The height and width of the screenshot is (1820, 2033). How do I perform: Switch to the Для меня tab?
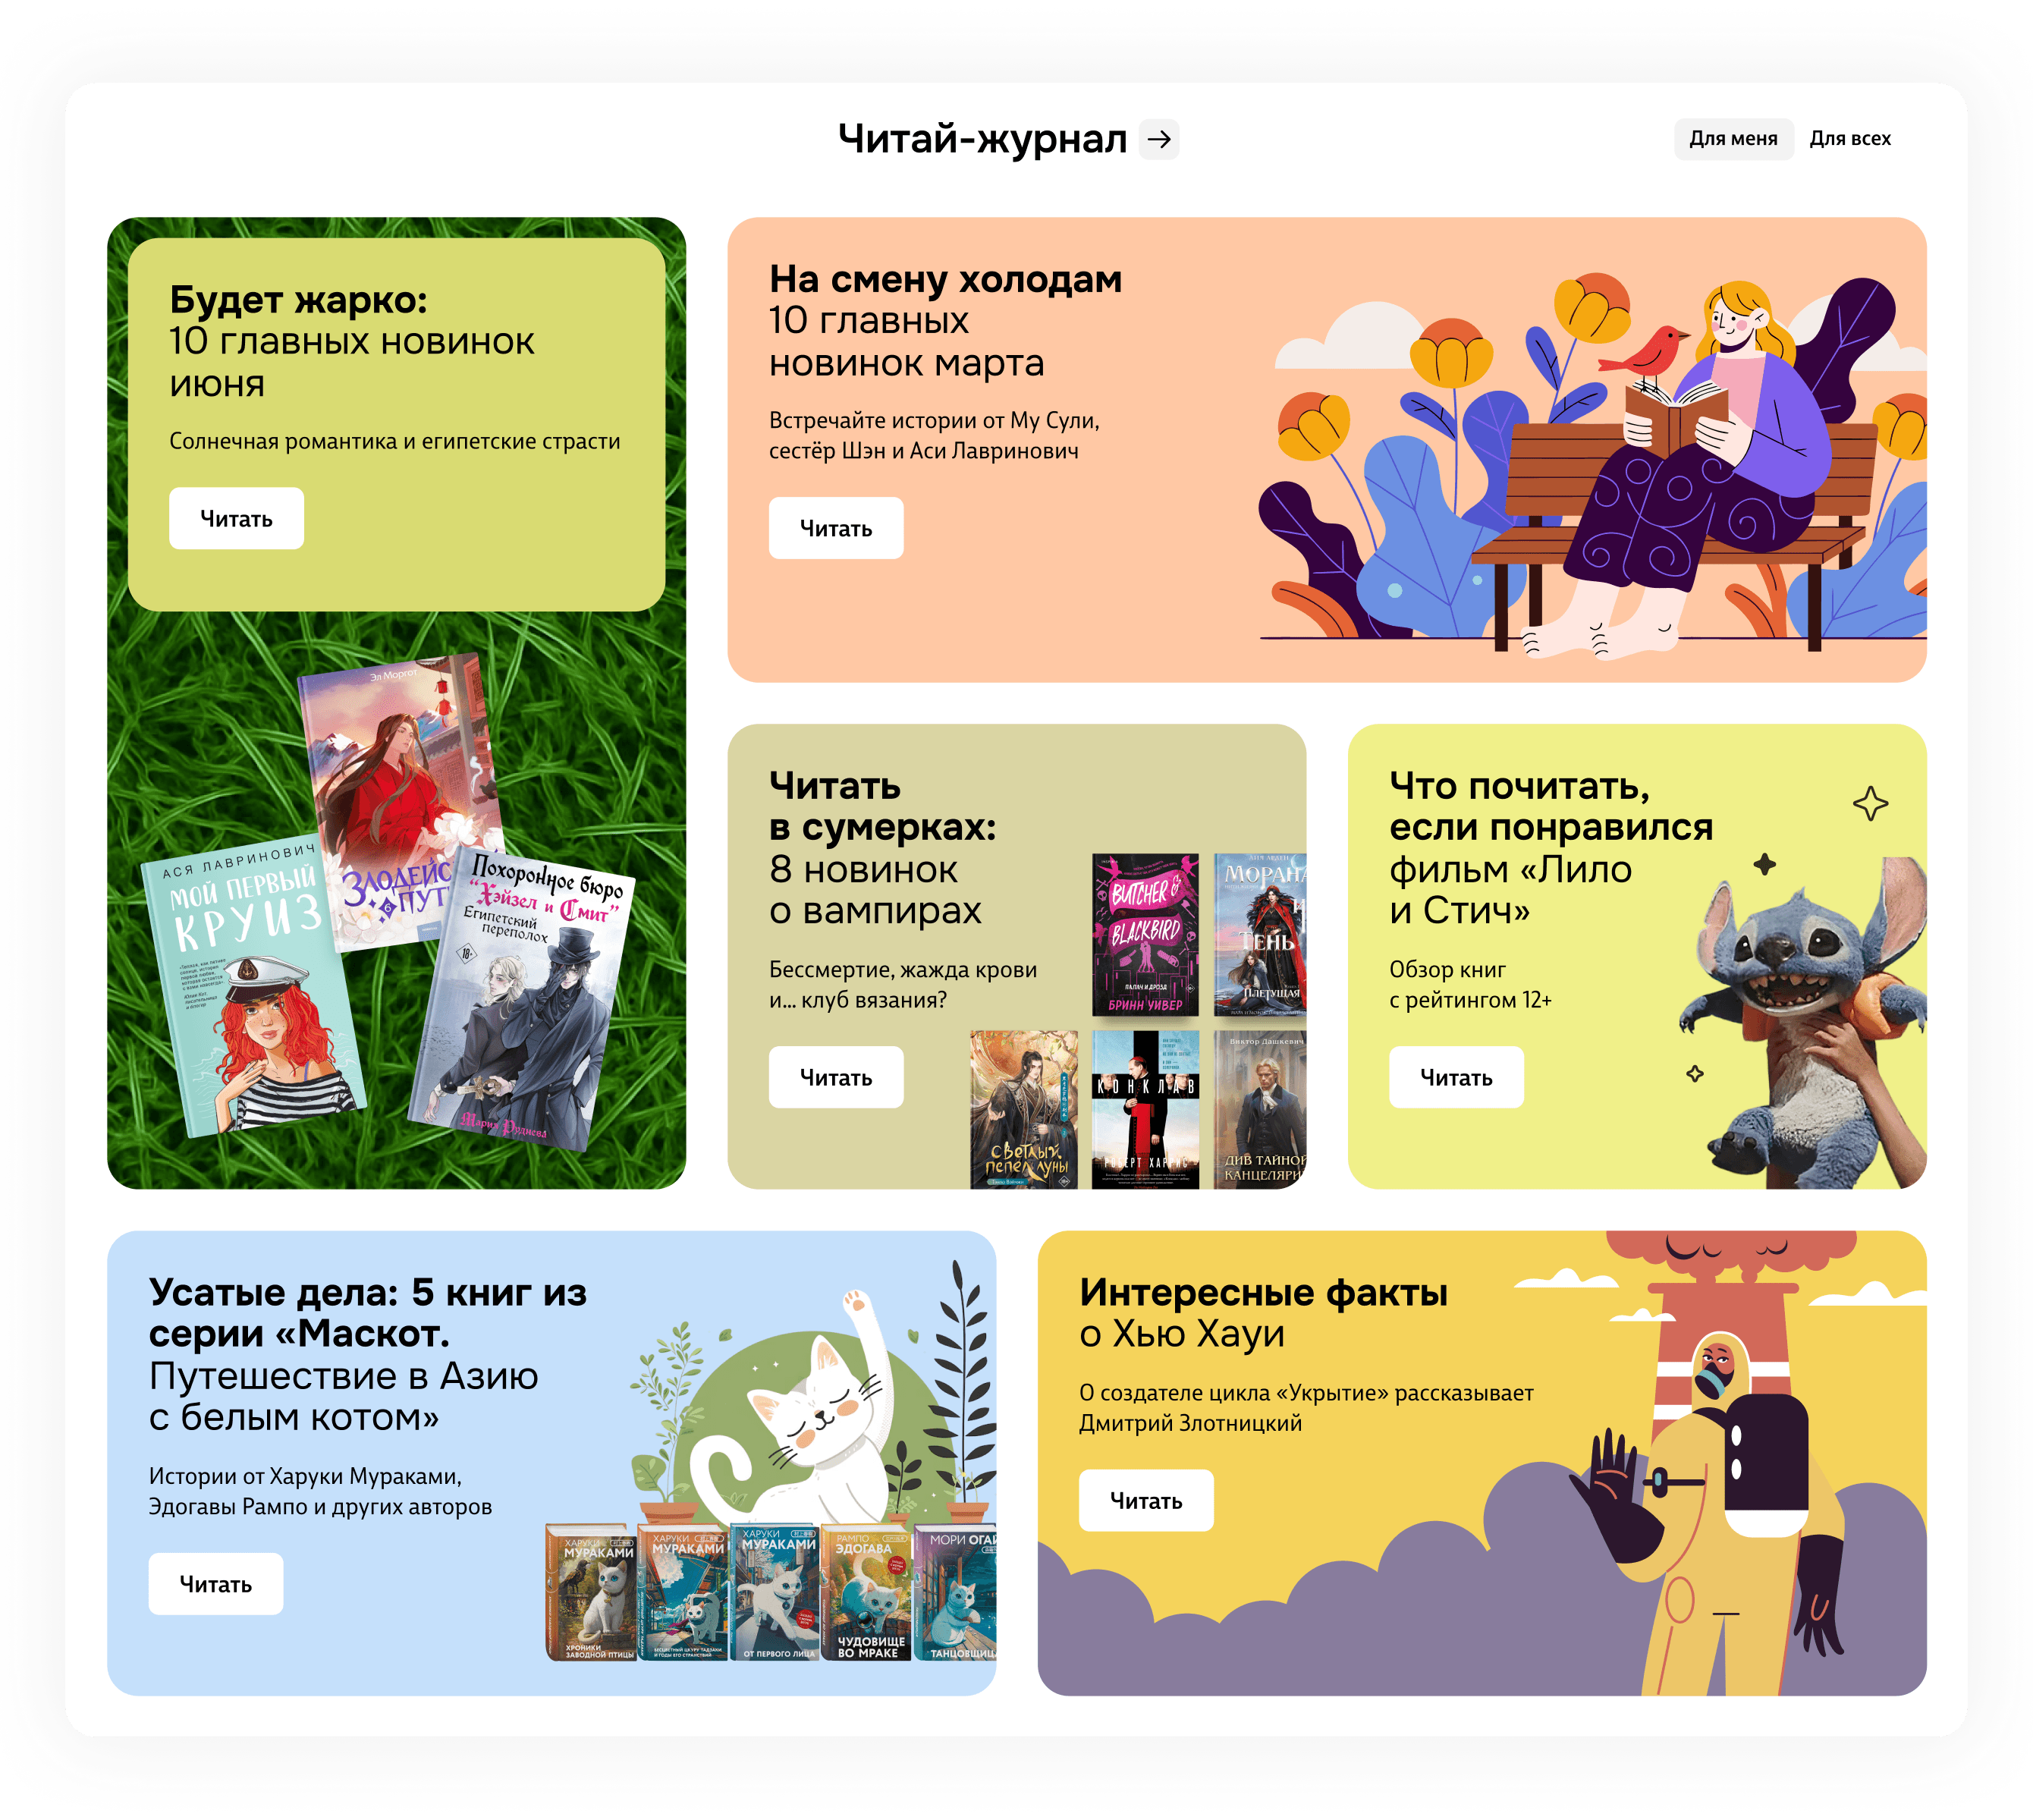(1732, 139)
